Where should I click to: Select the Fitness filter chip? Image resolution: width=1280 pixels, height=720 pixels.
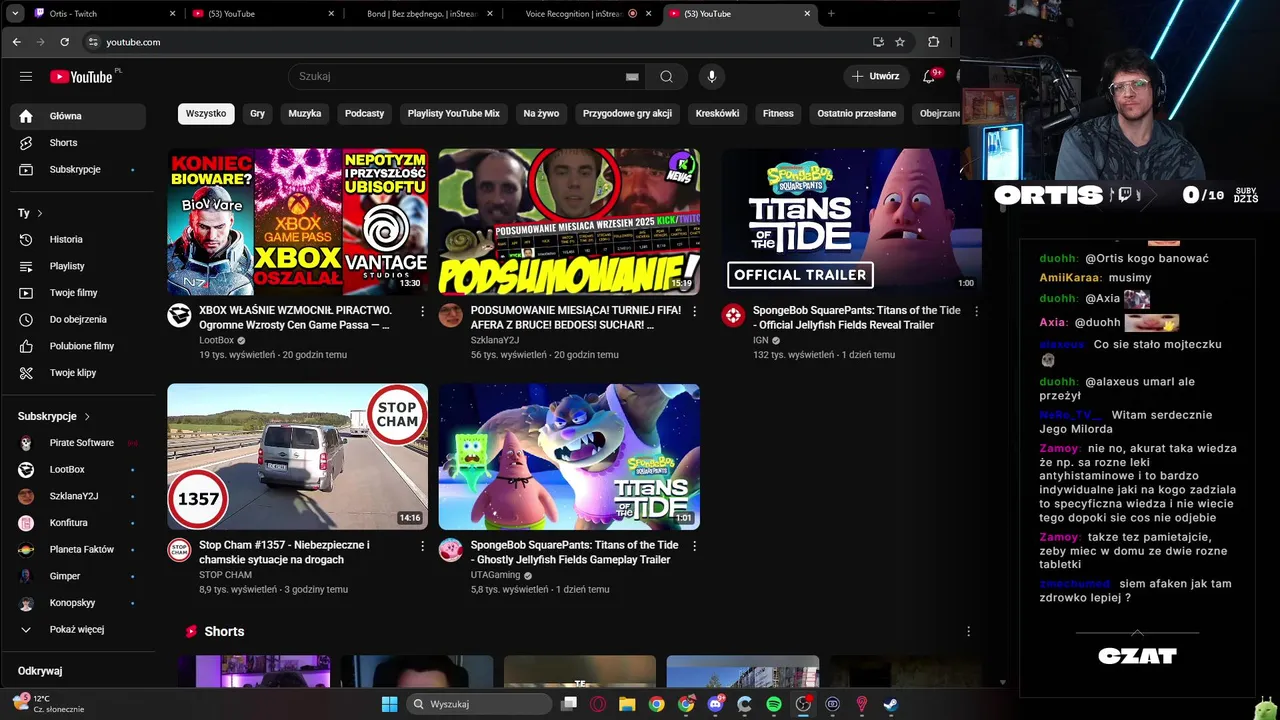click(778, 113)
